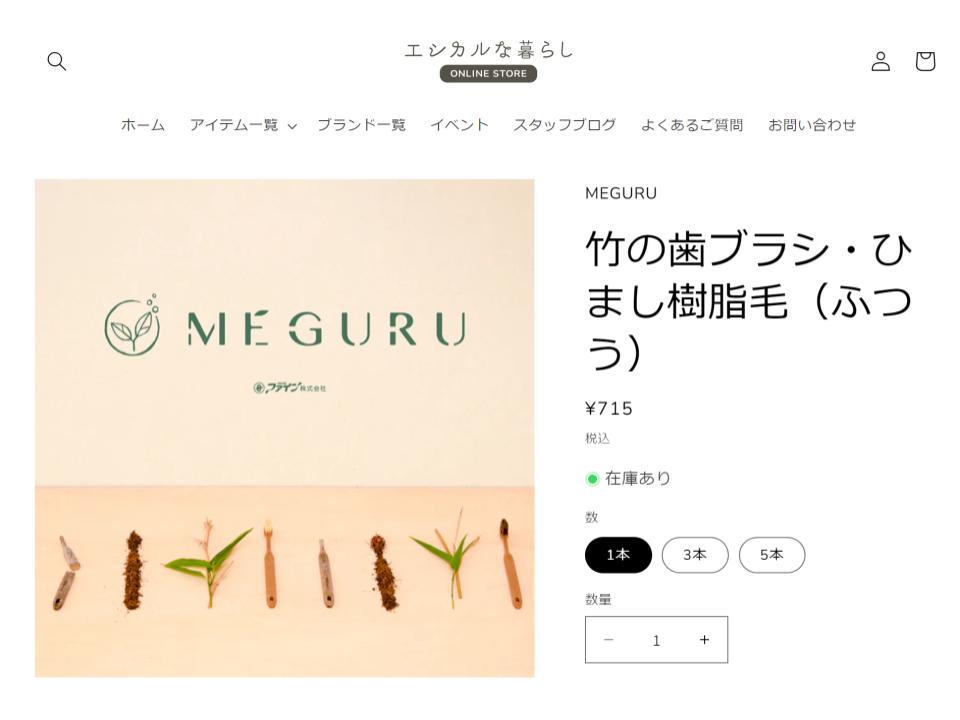Go to お問い合わせ contact page
The height and width of the screenshot is (720, 960).
(x=812, y=125)
